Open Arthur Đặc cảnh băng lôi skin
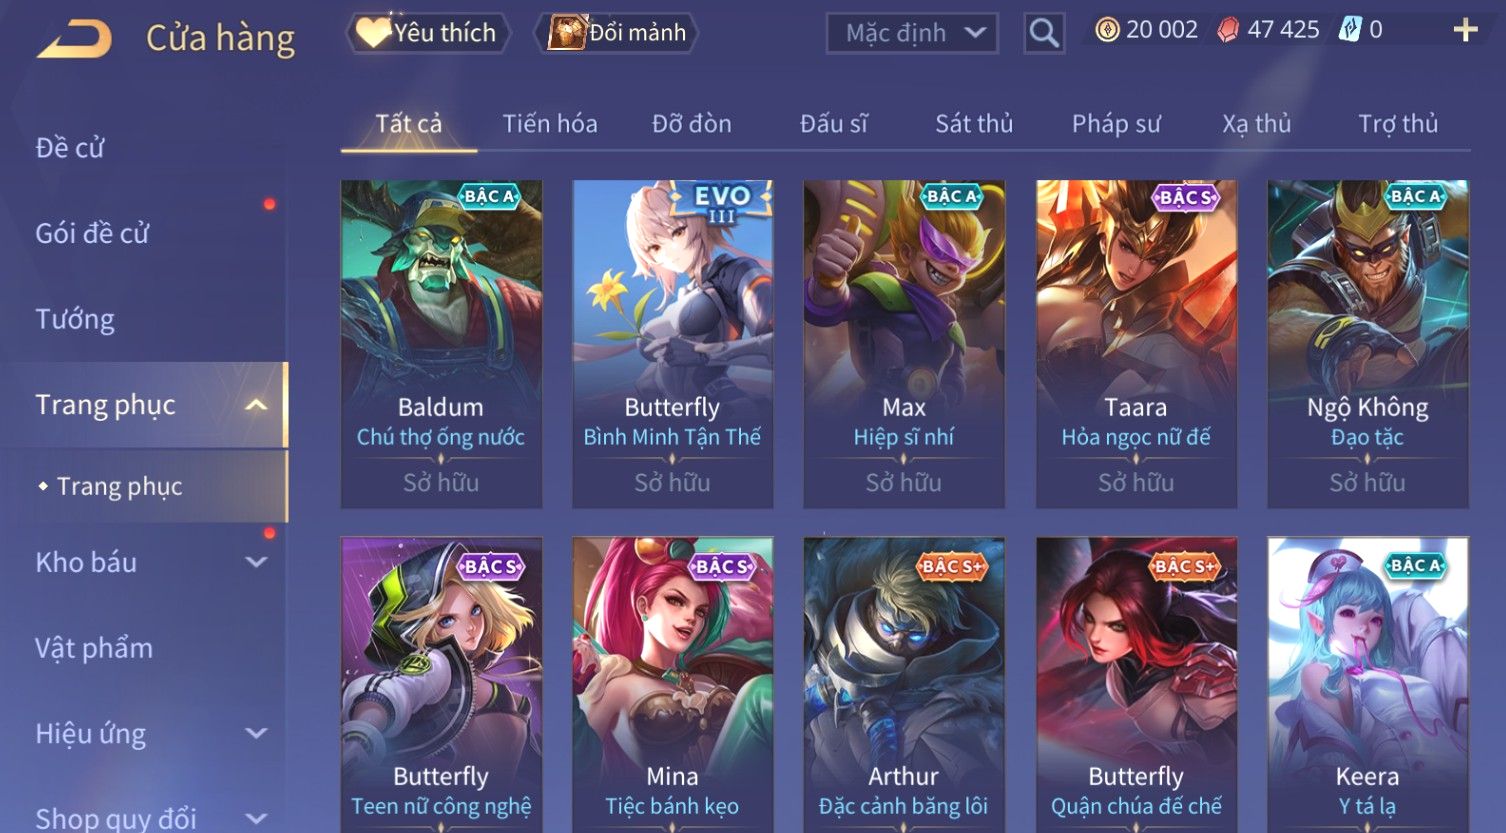The height and width of the screenshot is (833, 1506). point(904,684)
